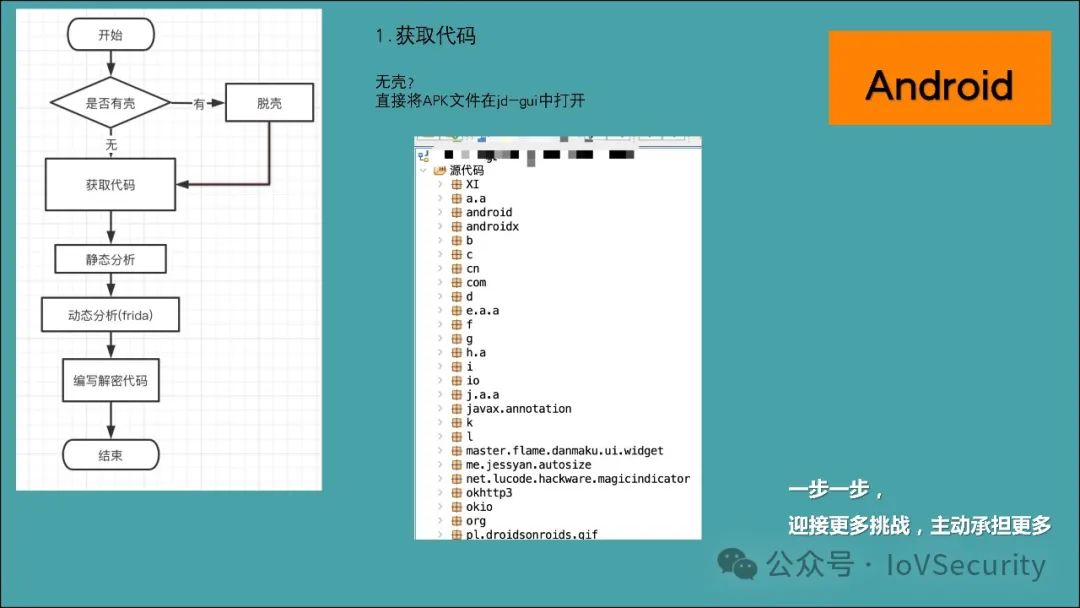1080x608 pixels.
Task: Click the org package icon
Action: coord(456,521)
